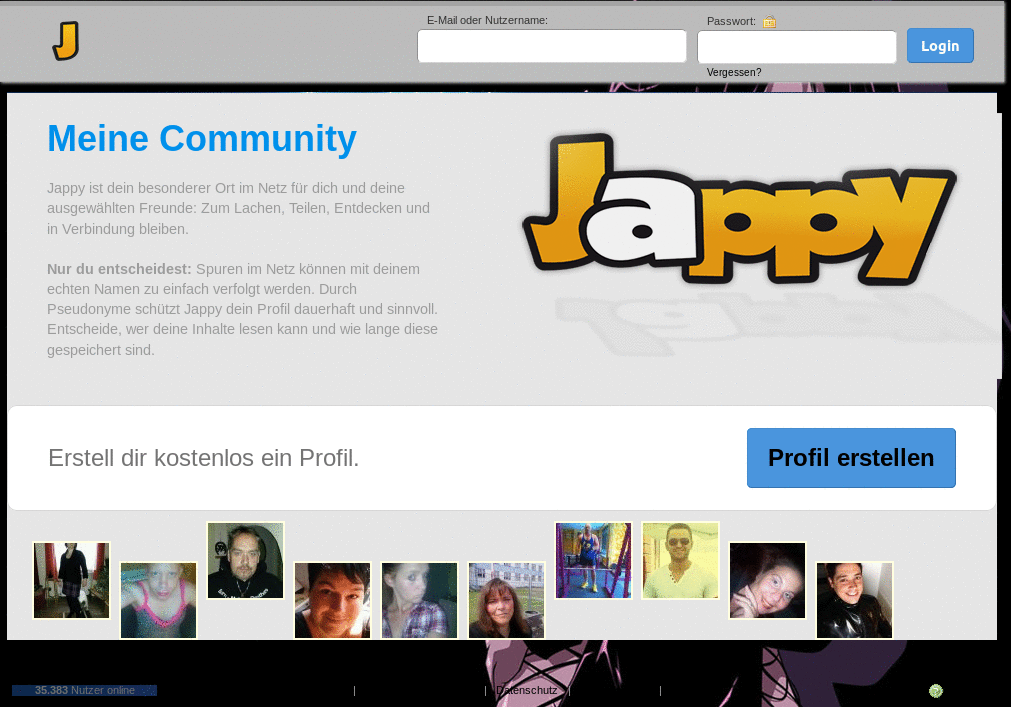Image resolution: width=1024 pixels, height=707 pixels.
Task: Open profile photo of woman in plaid shirt
Action: point(419,601)
